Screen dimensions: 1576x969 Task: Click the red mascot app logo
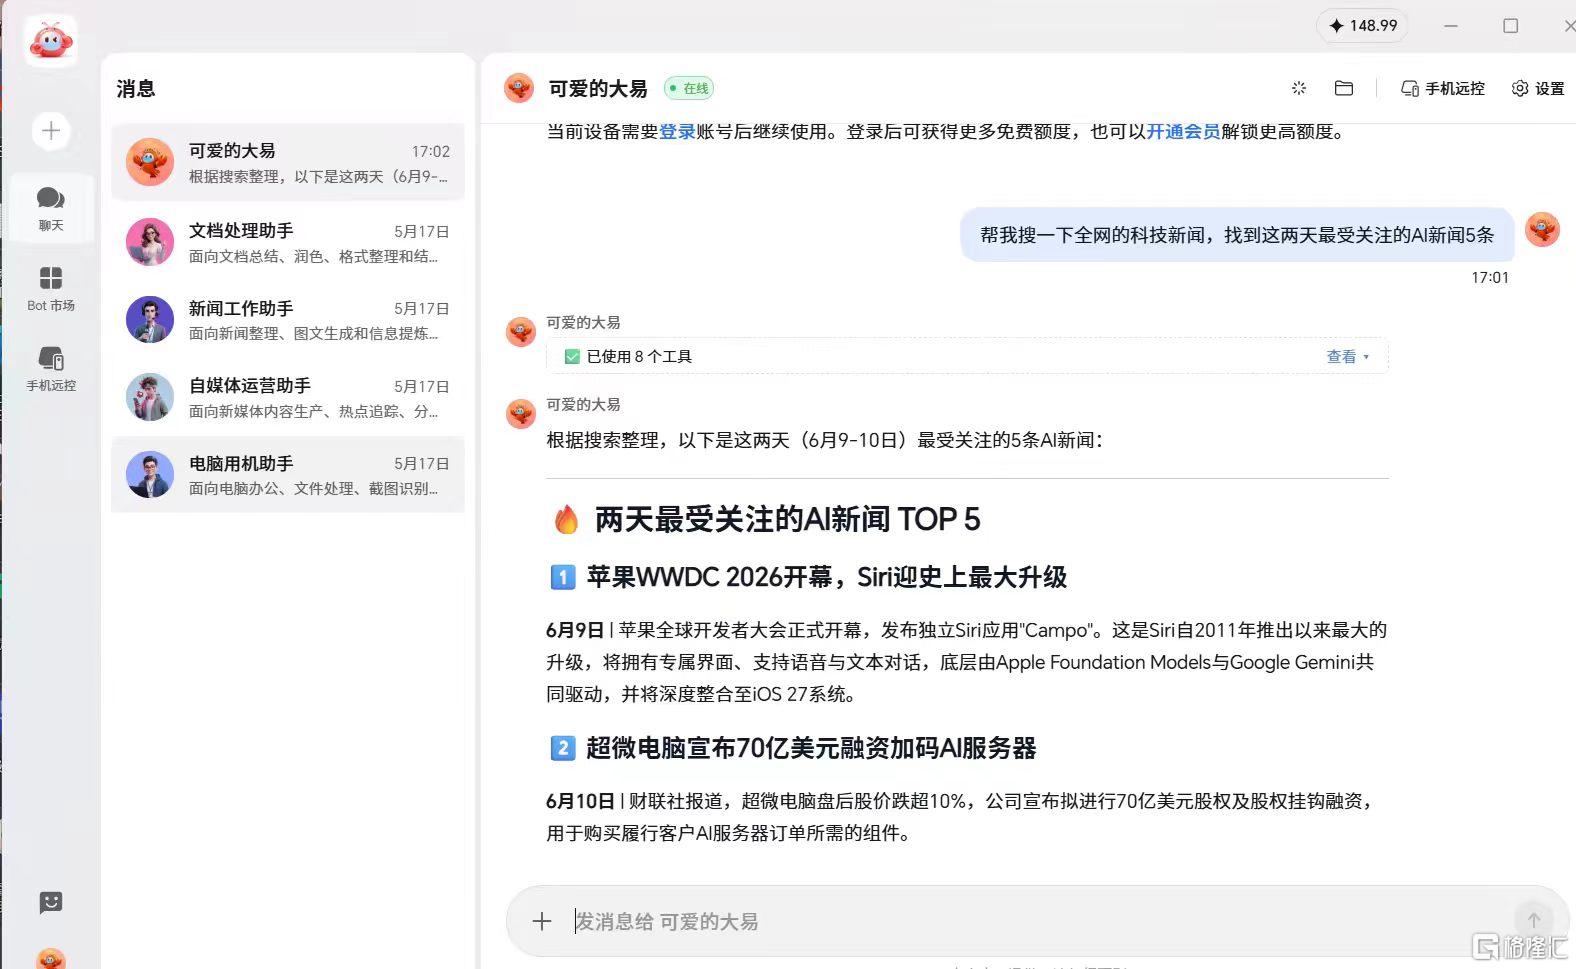pos(50,42)
